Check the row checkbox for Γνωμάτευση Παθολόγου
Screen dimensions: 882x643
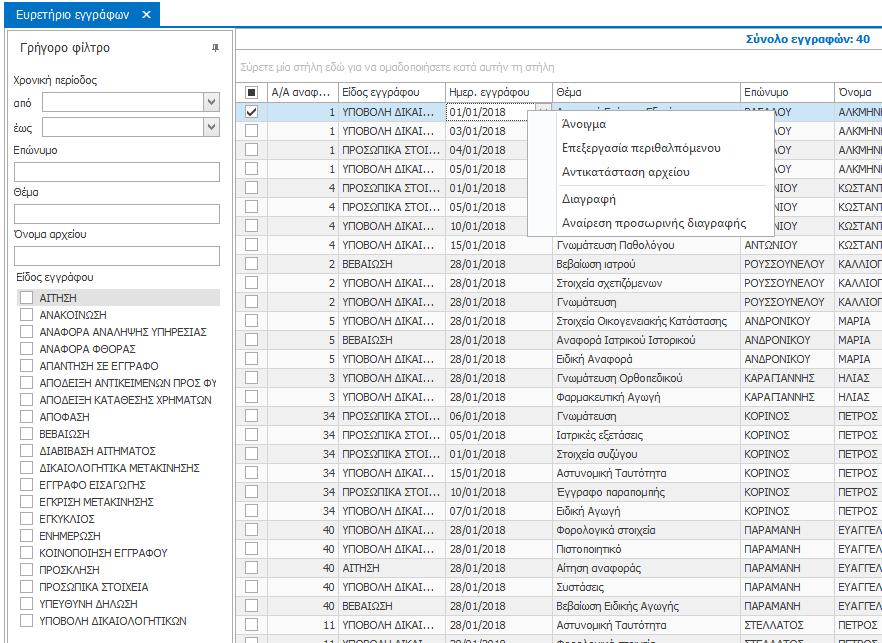point(251,245)
